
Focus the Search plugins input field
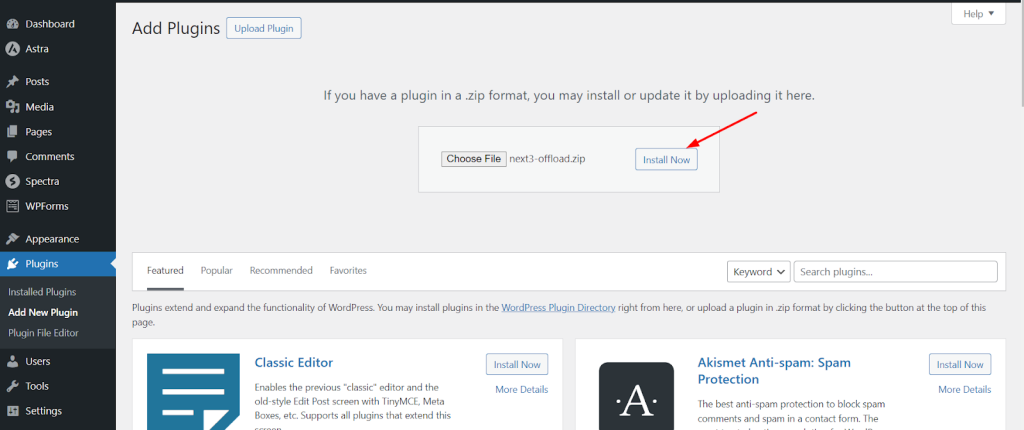click(895, 272)
